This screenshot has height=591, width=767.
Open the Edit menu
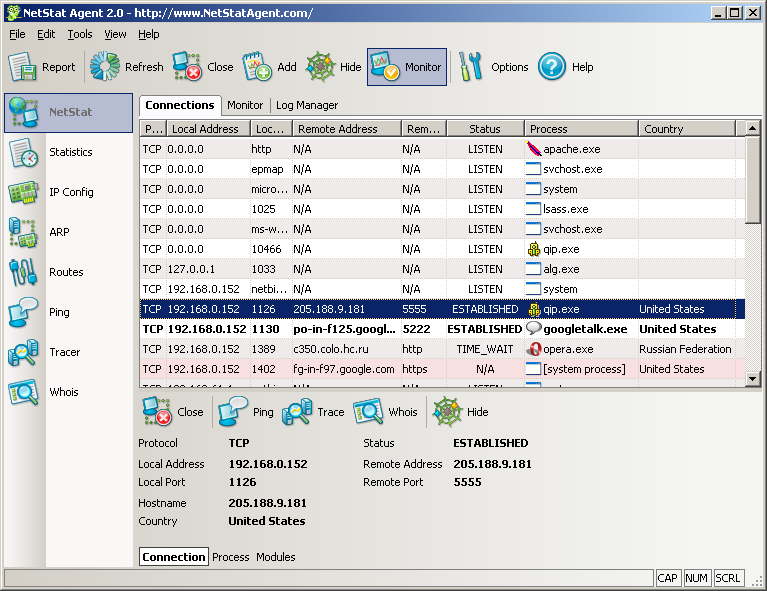point(46,34)
